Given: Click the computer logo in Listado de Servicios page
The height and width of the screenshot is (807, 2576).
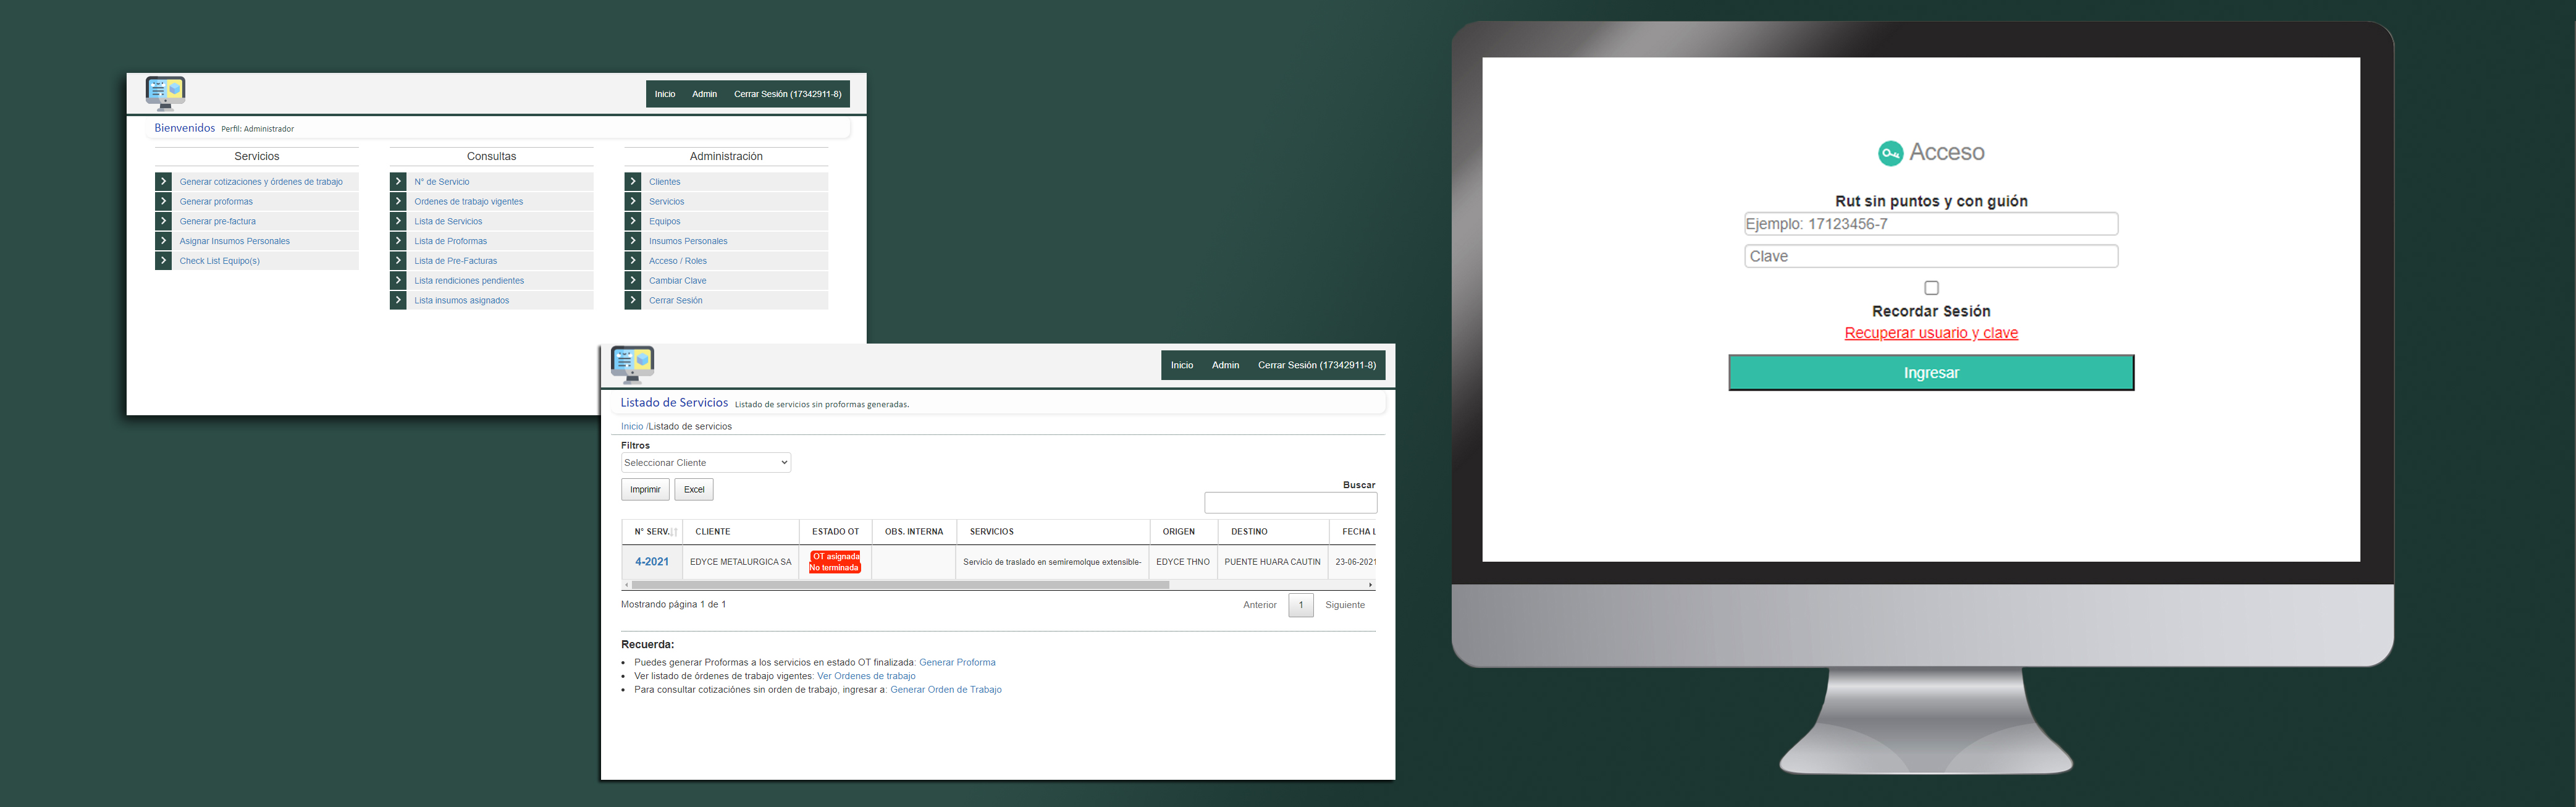Looking at the screenshot, I should [x=632, y=364].
